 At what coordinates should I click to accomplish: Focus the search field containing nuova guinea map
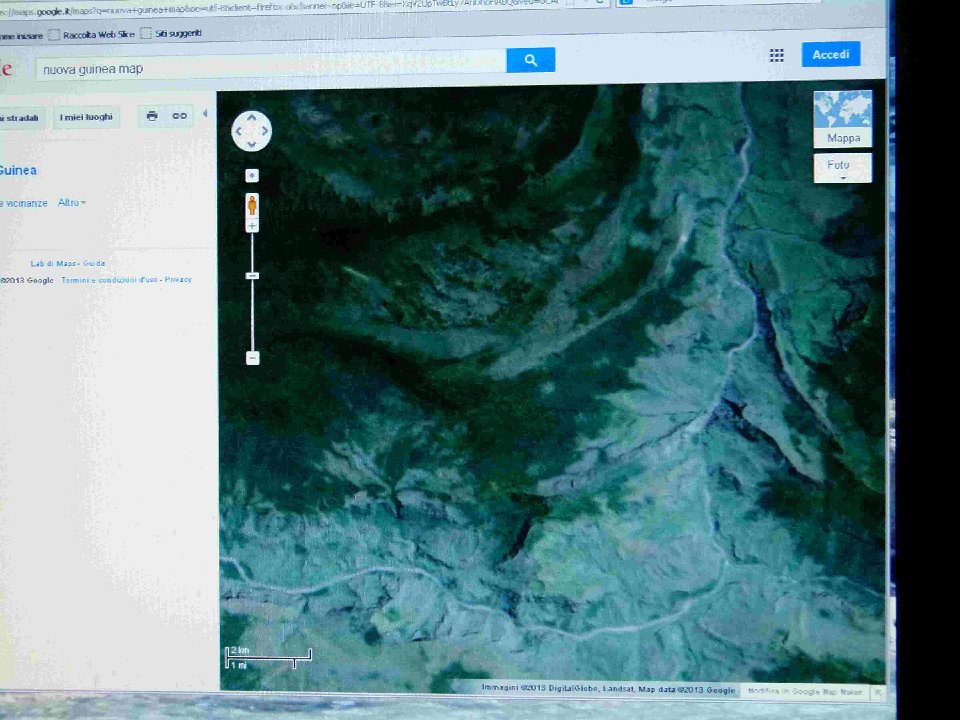click(272, 67)
